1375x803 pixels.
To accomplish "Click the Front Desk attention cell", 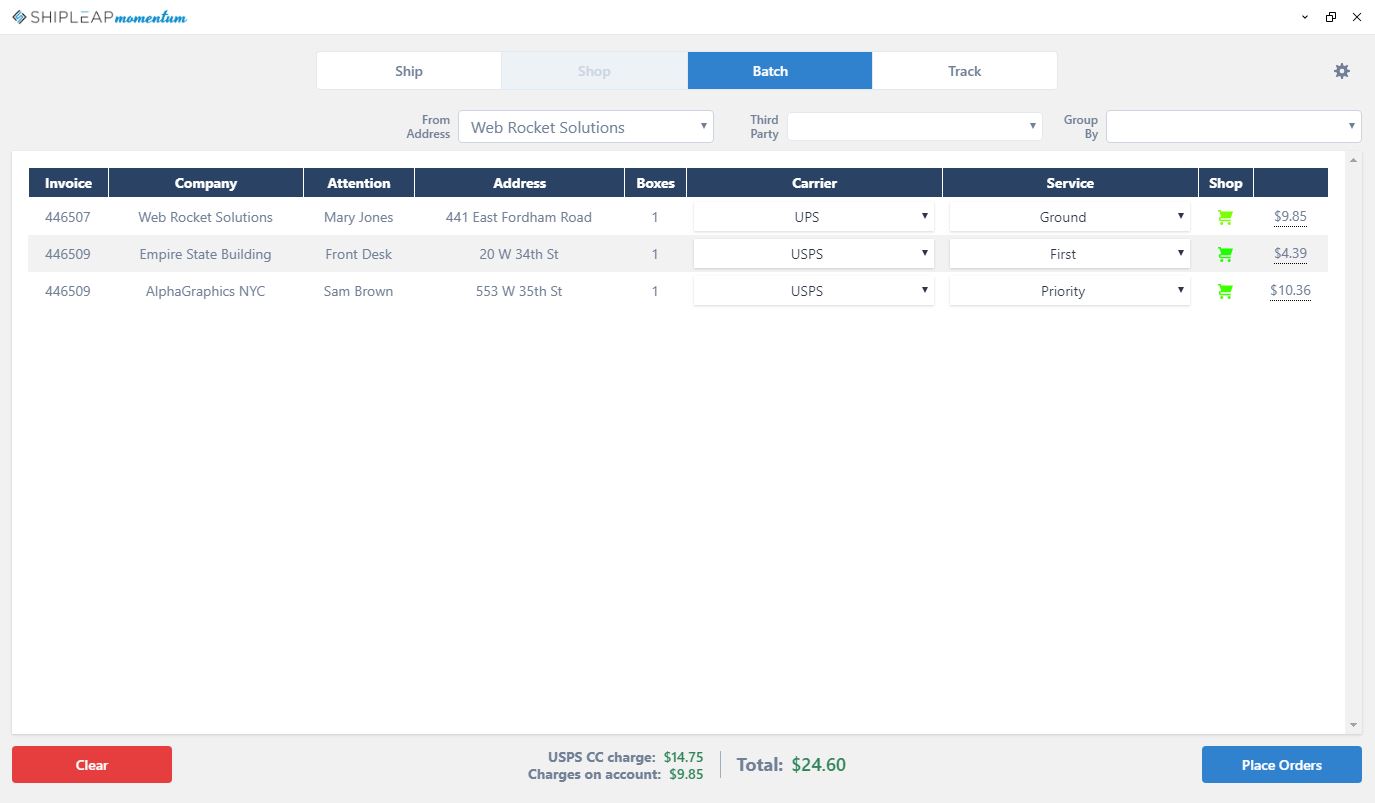I will click(359, 254).
